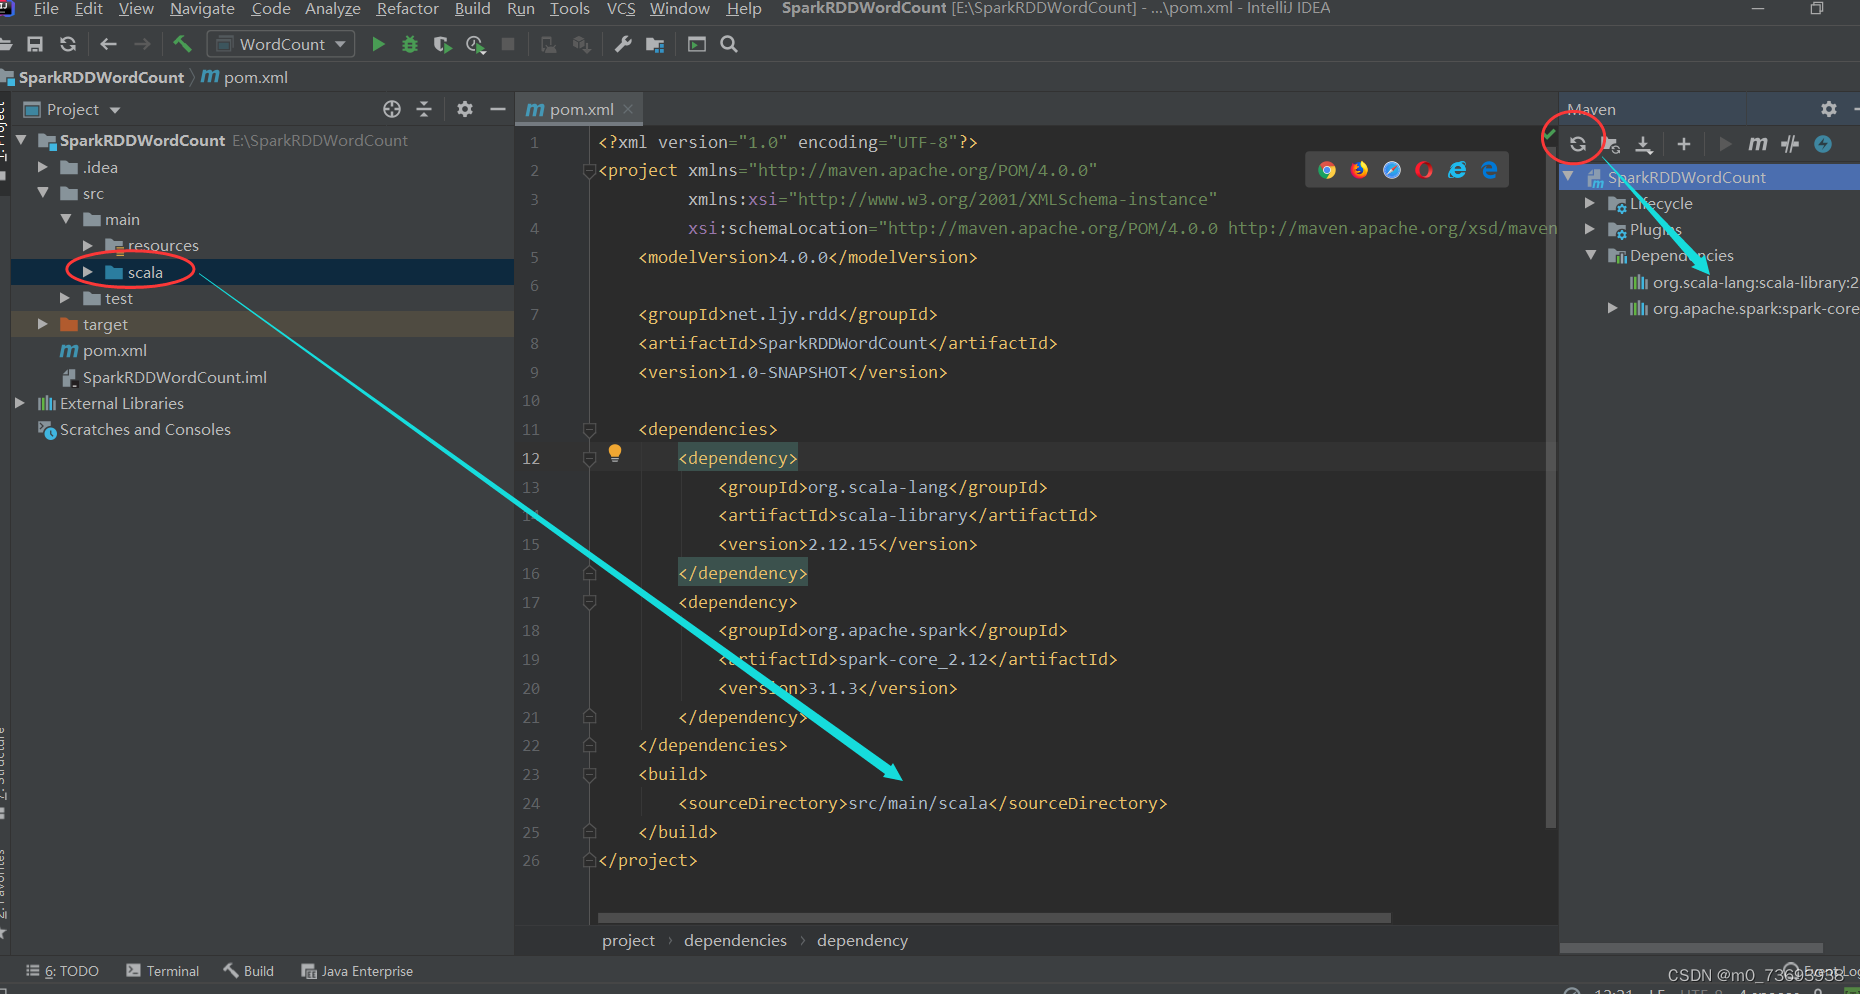Navigate Back using the left arrow icon

tap(109, 44)
